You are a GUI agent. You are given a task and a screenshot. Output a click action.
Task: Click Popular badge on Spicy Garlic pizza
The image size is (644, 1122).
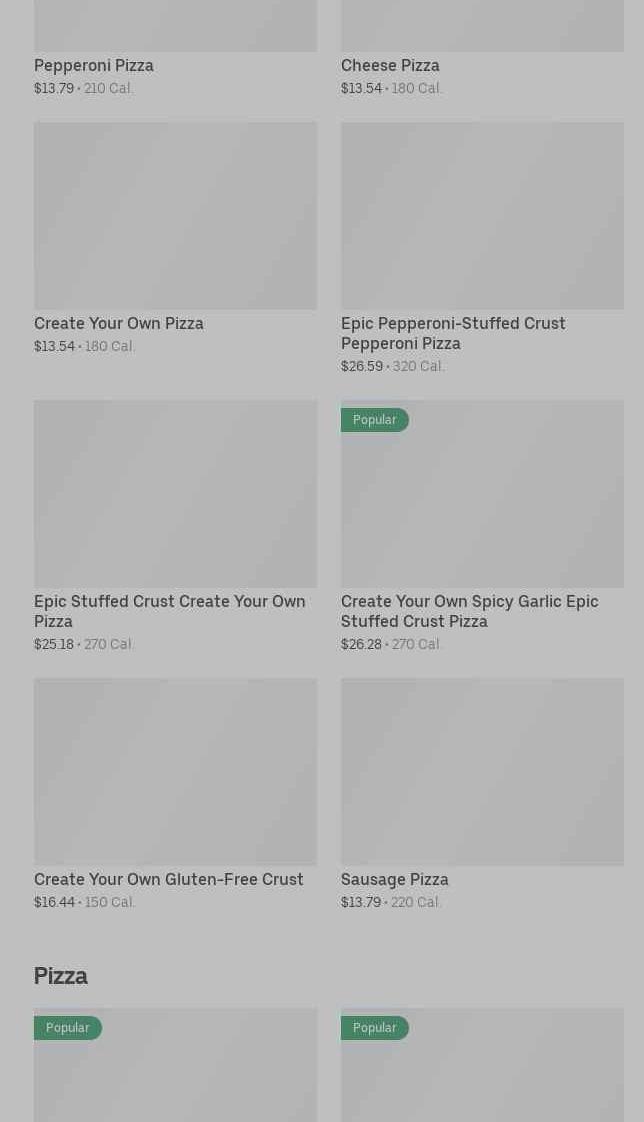pos(375,420)
